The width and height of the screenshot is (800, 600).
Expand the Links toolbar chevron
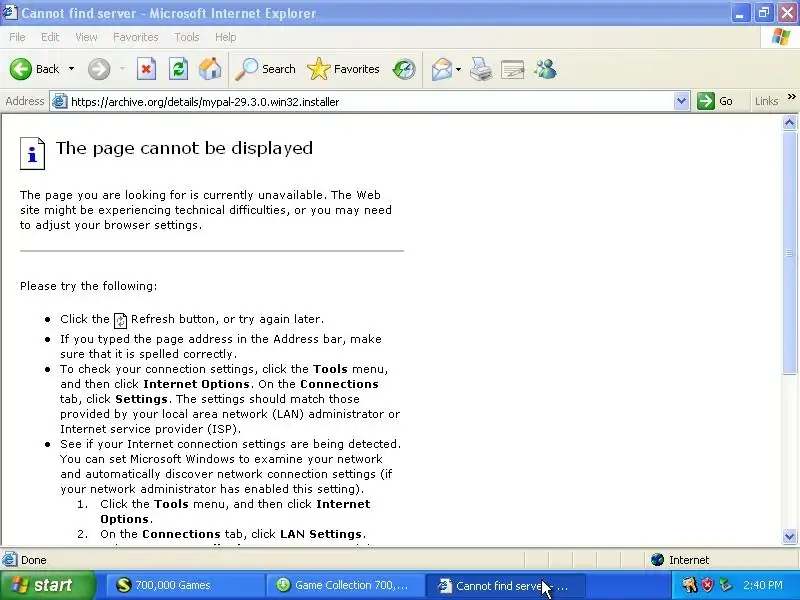pyautogui.click(x=791, y=97)
